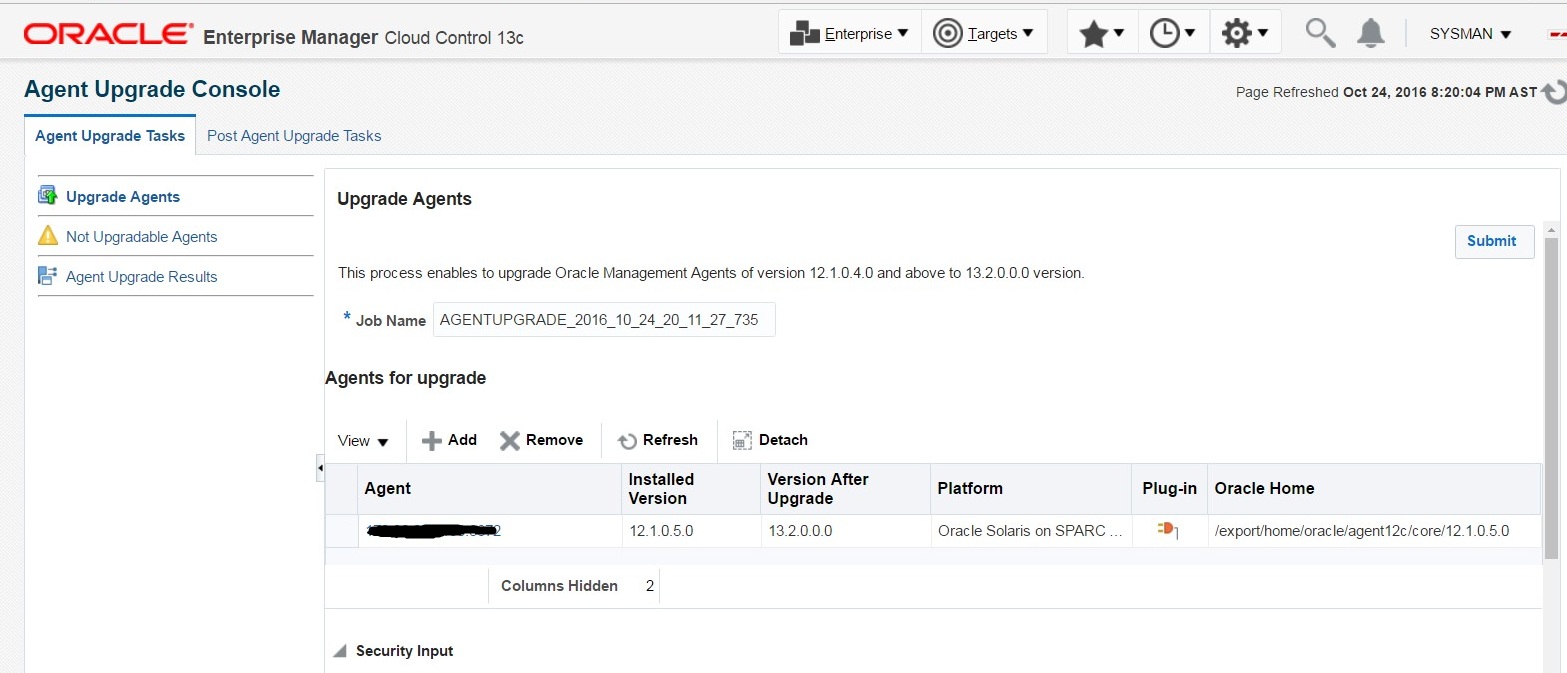The image size is (1567, 673).
Task: Open Not Upgradable Agents page
Action: point(142,237)
